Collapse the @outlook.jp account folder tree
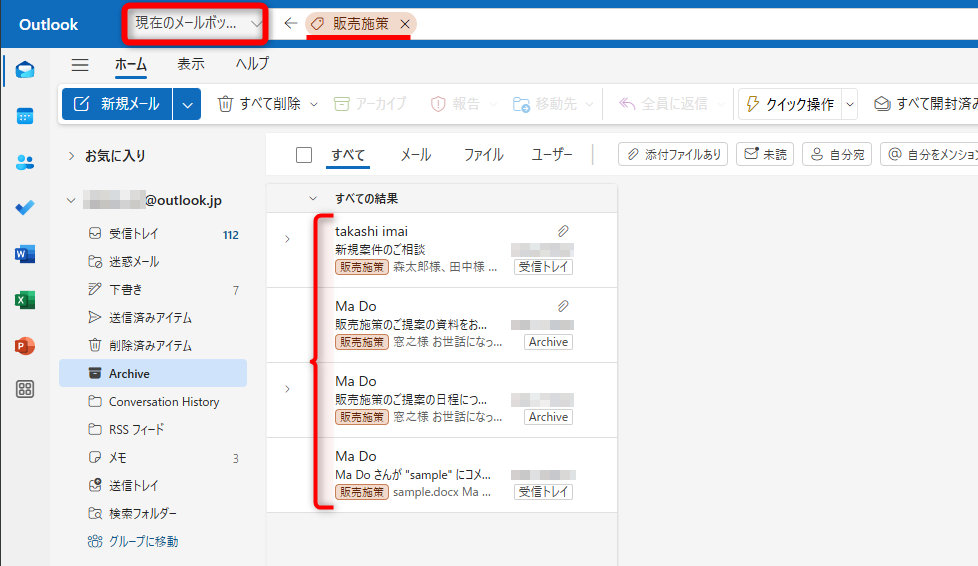 71,200
